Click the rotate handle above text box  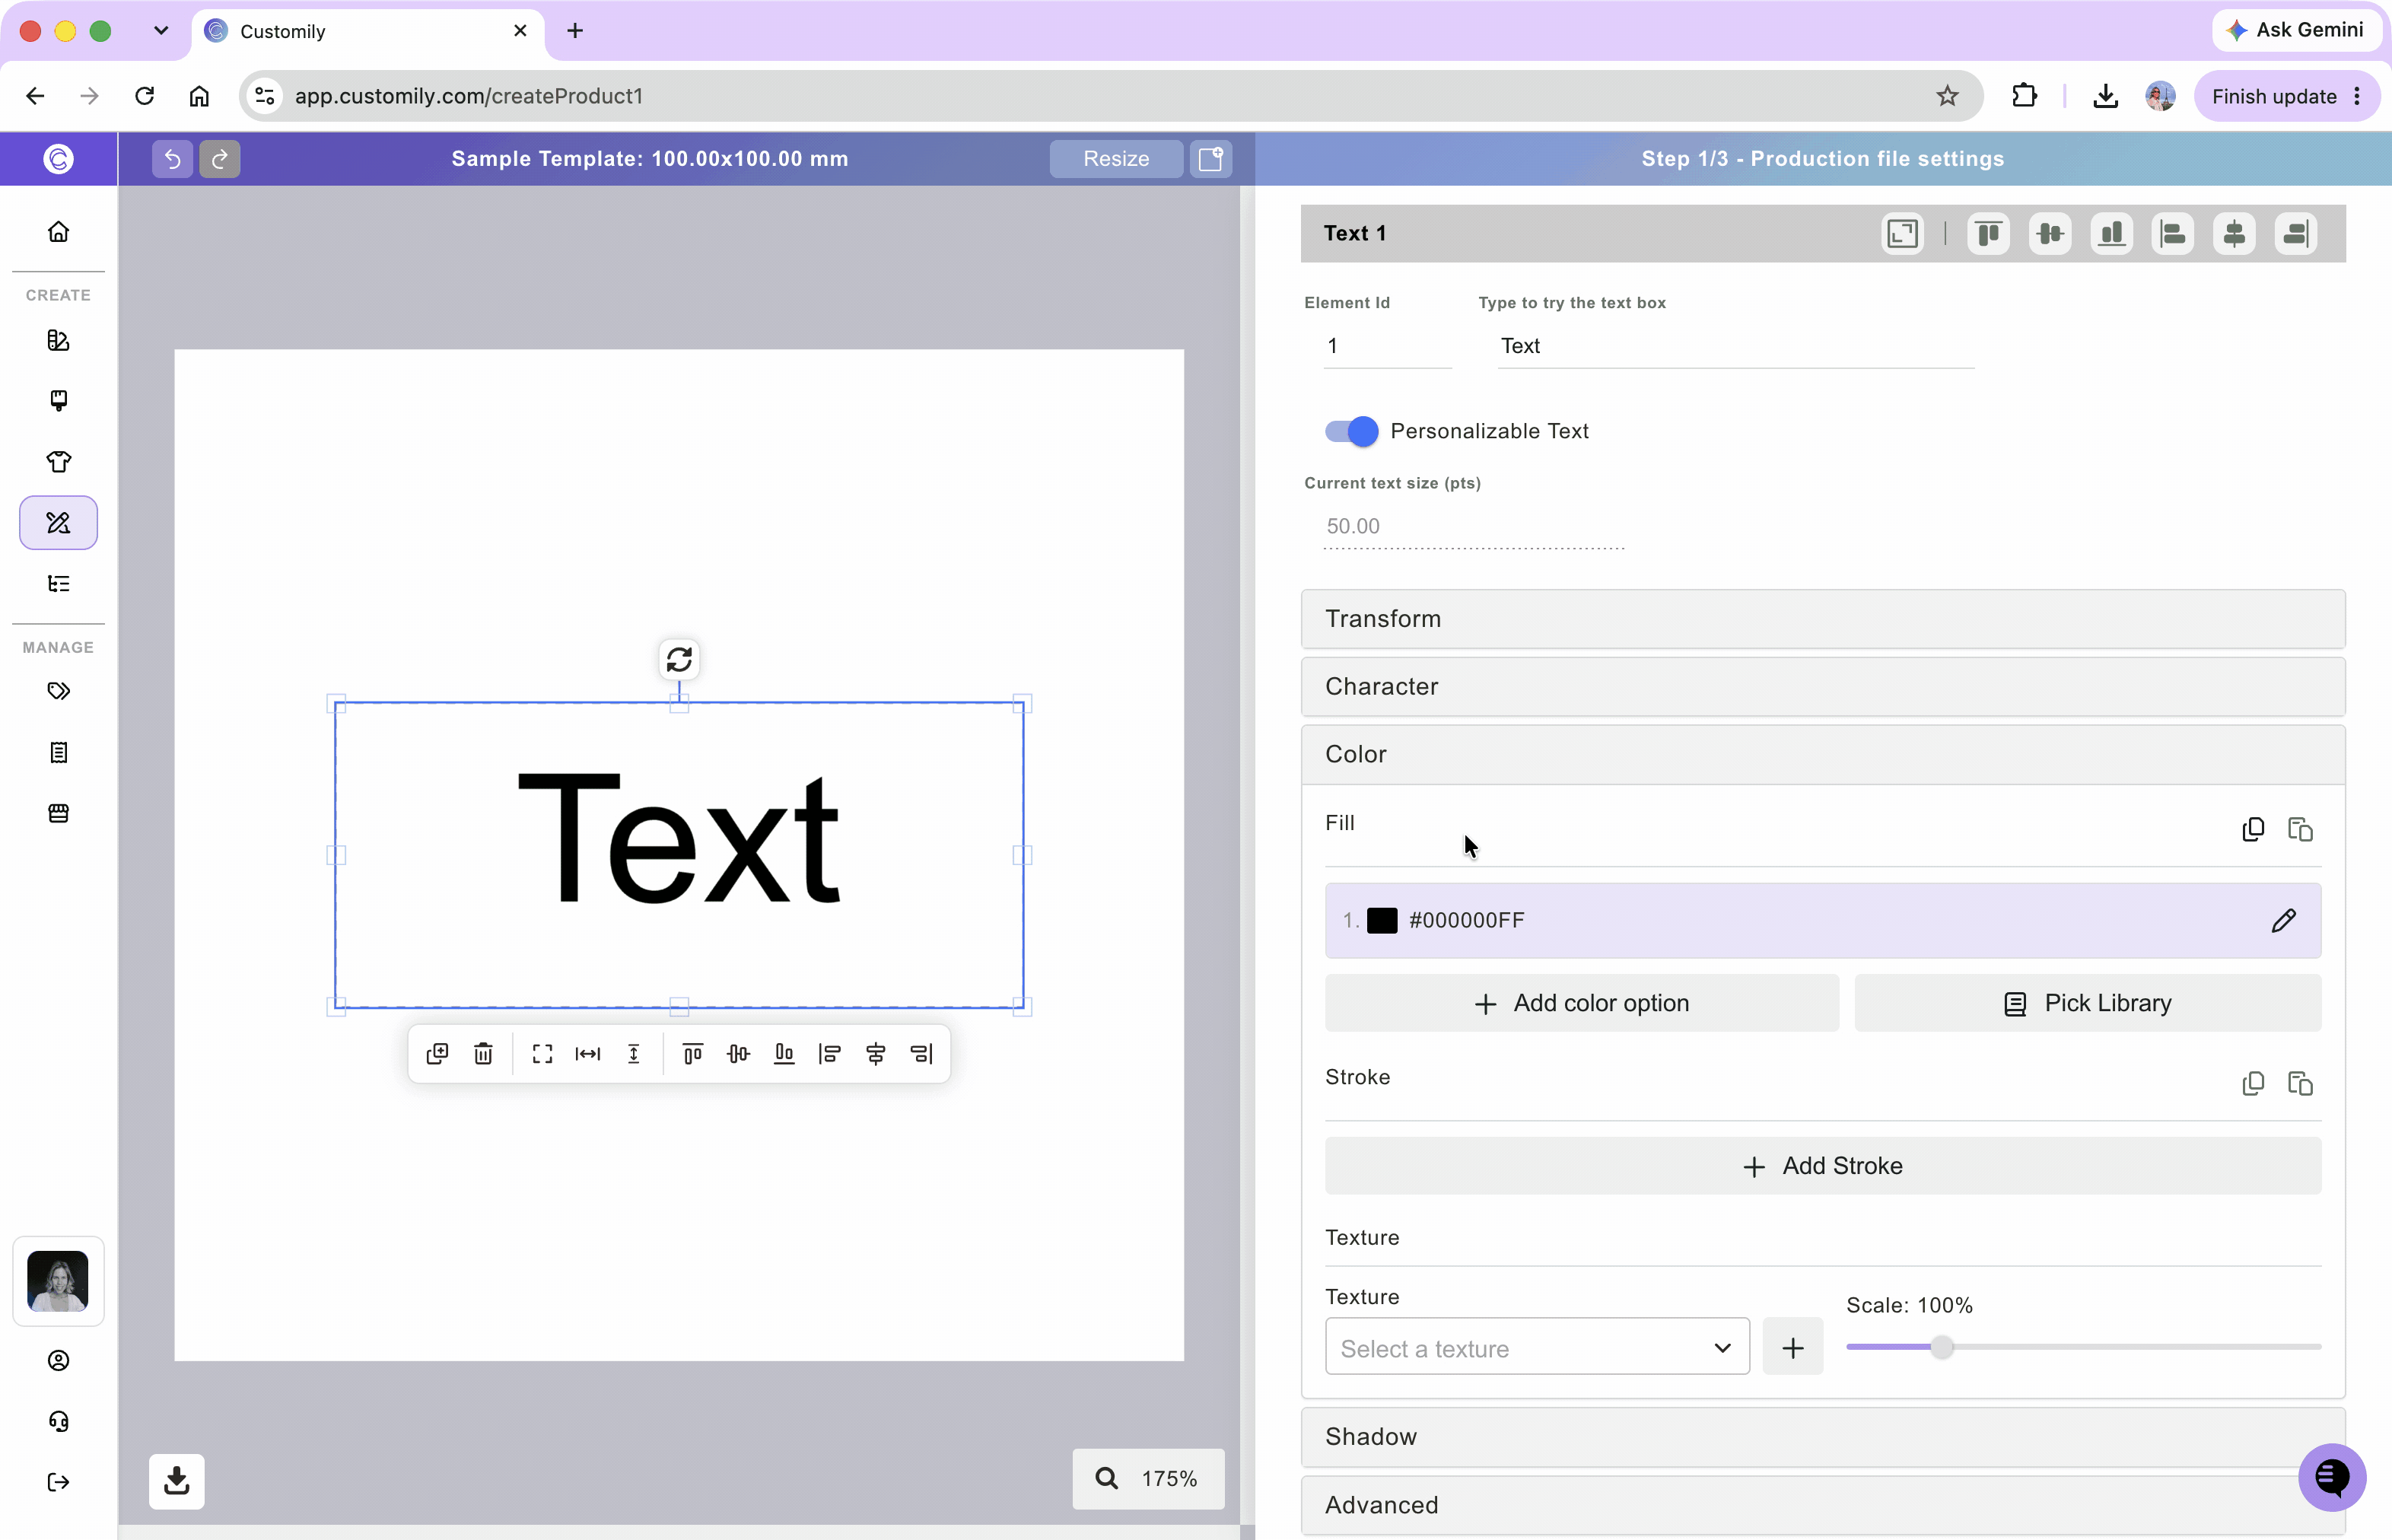[679, 660]
